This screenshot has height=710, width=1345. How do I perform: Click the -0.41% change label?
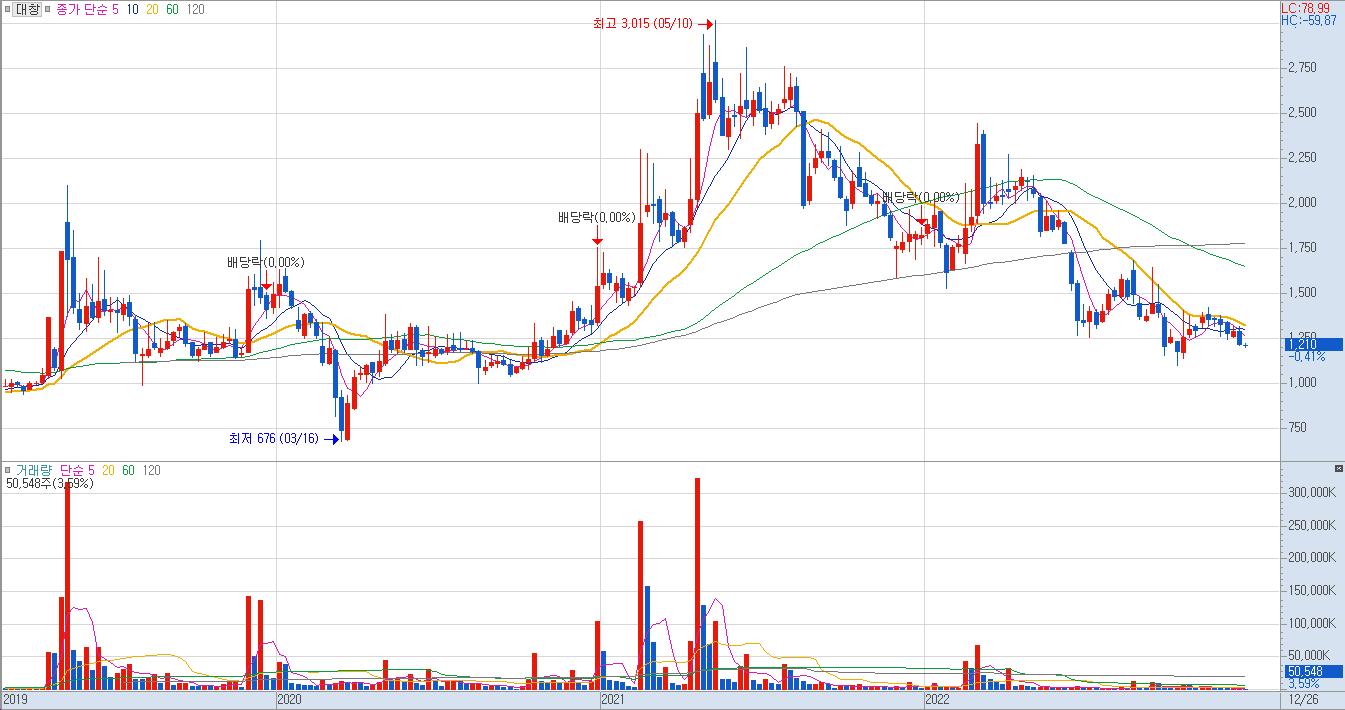[x=1305, y=356]
